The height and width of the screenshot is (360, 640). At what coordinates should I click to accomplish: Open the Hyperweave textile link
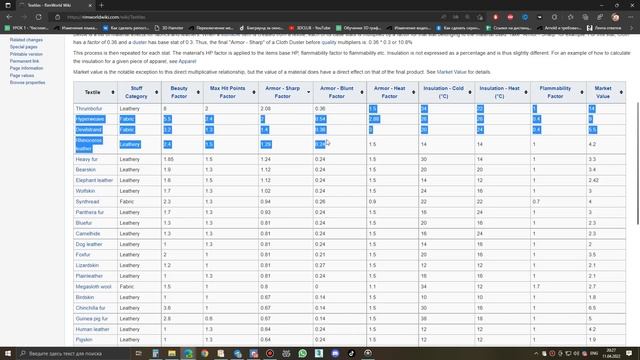coord(90,119)
